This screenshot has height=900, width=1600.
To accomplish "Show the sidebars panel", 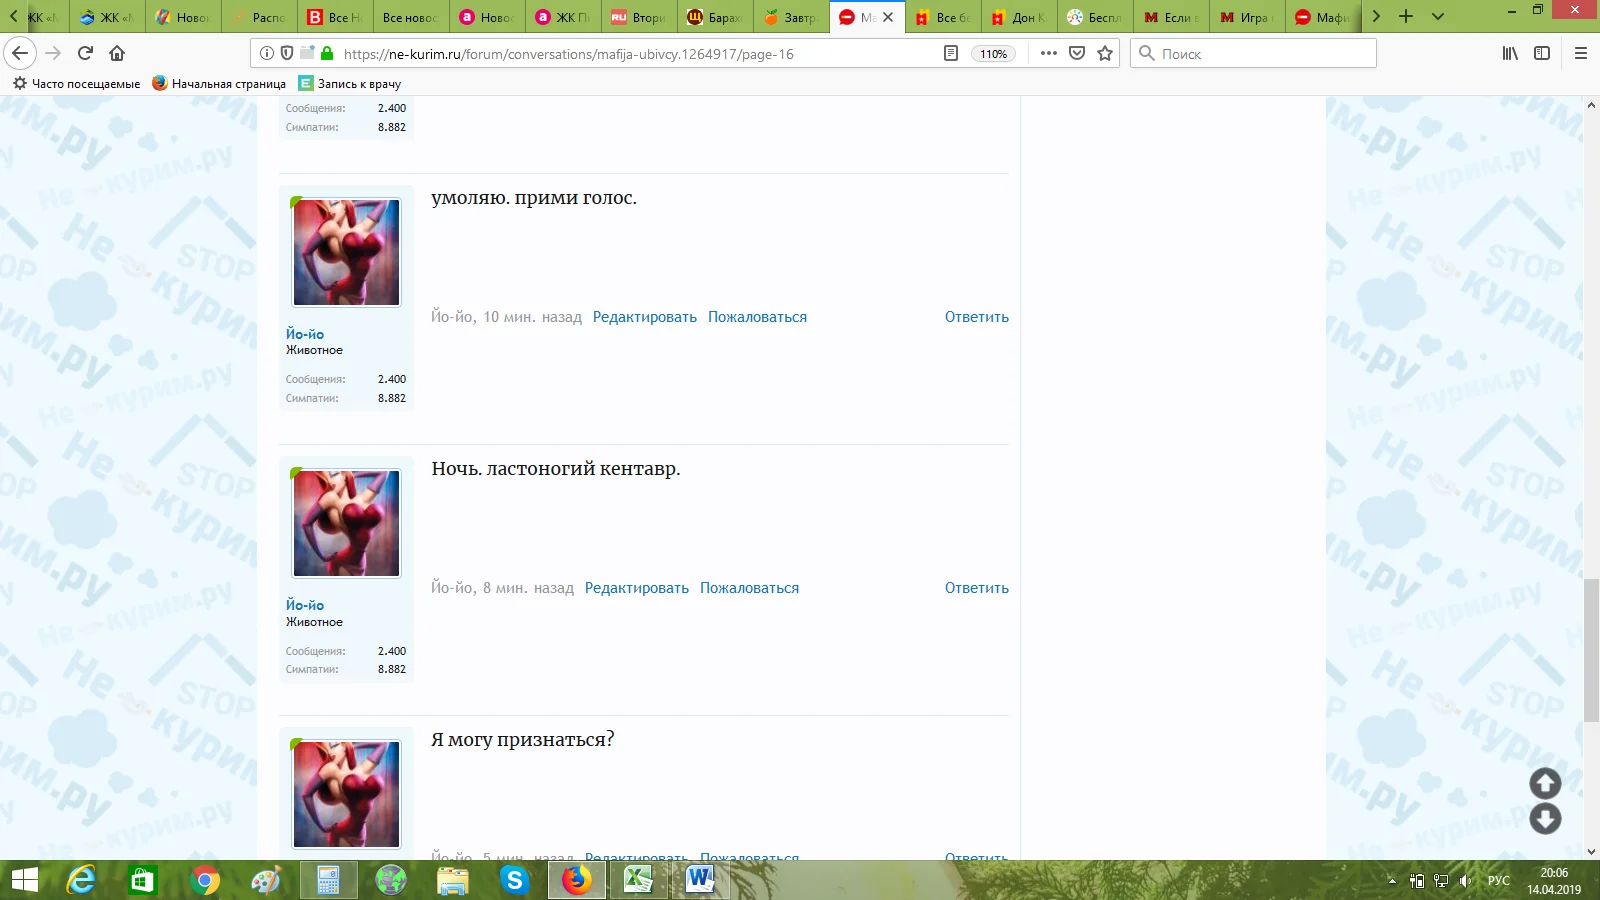I will [x=1542, y=53].
